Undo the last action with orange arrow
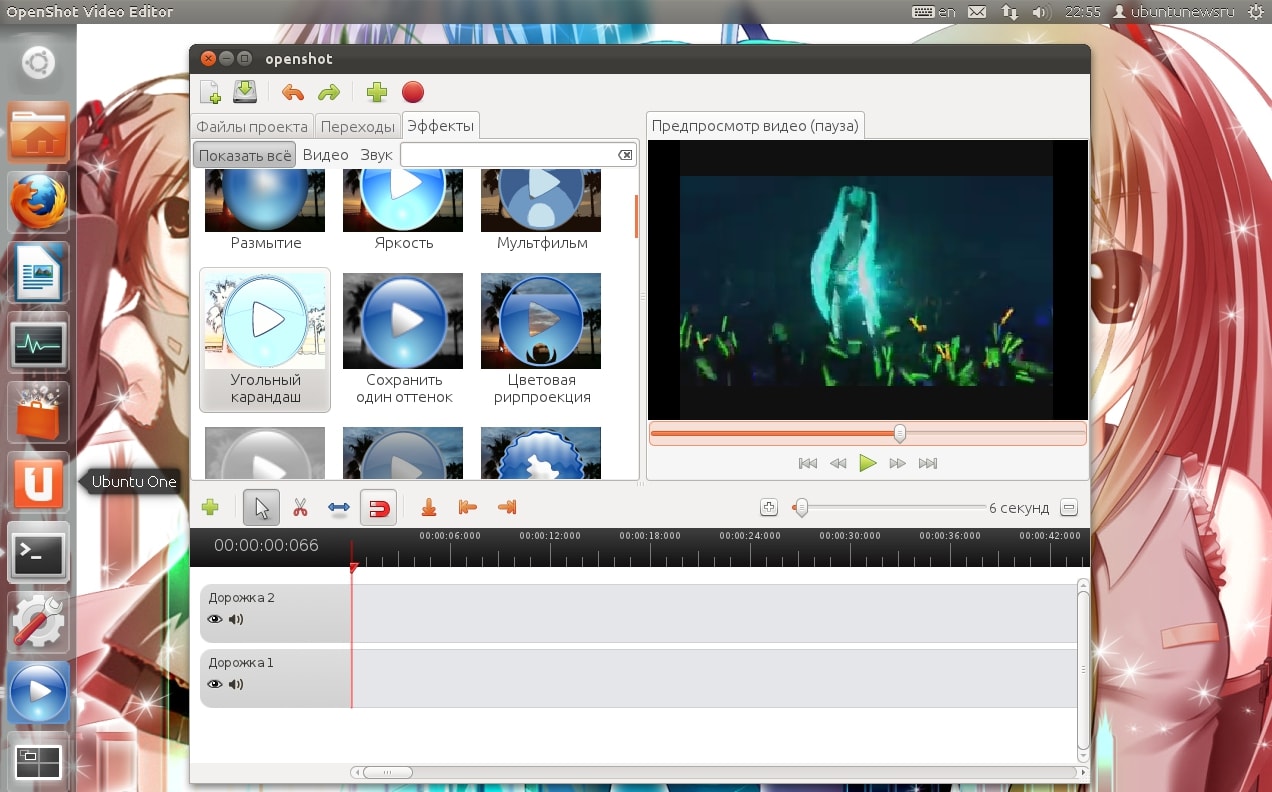 (x=292, y=93)
